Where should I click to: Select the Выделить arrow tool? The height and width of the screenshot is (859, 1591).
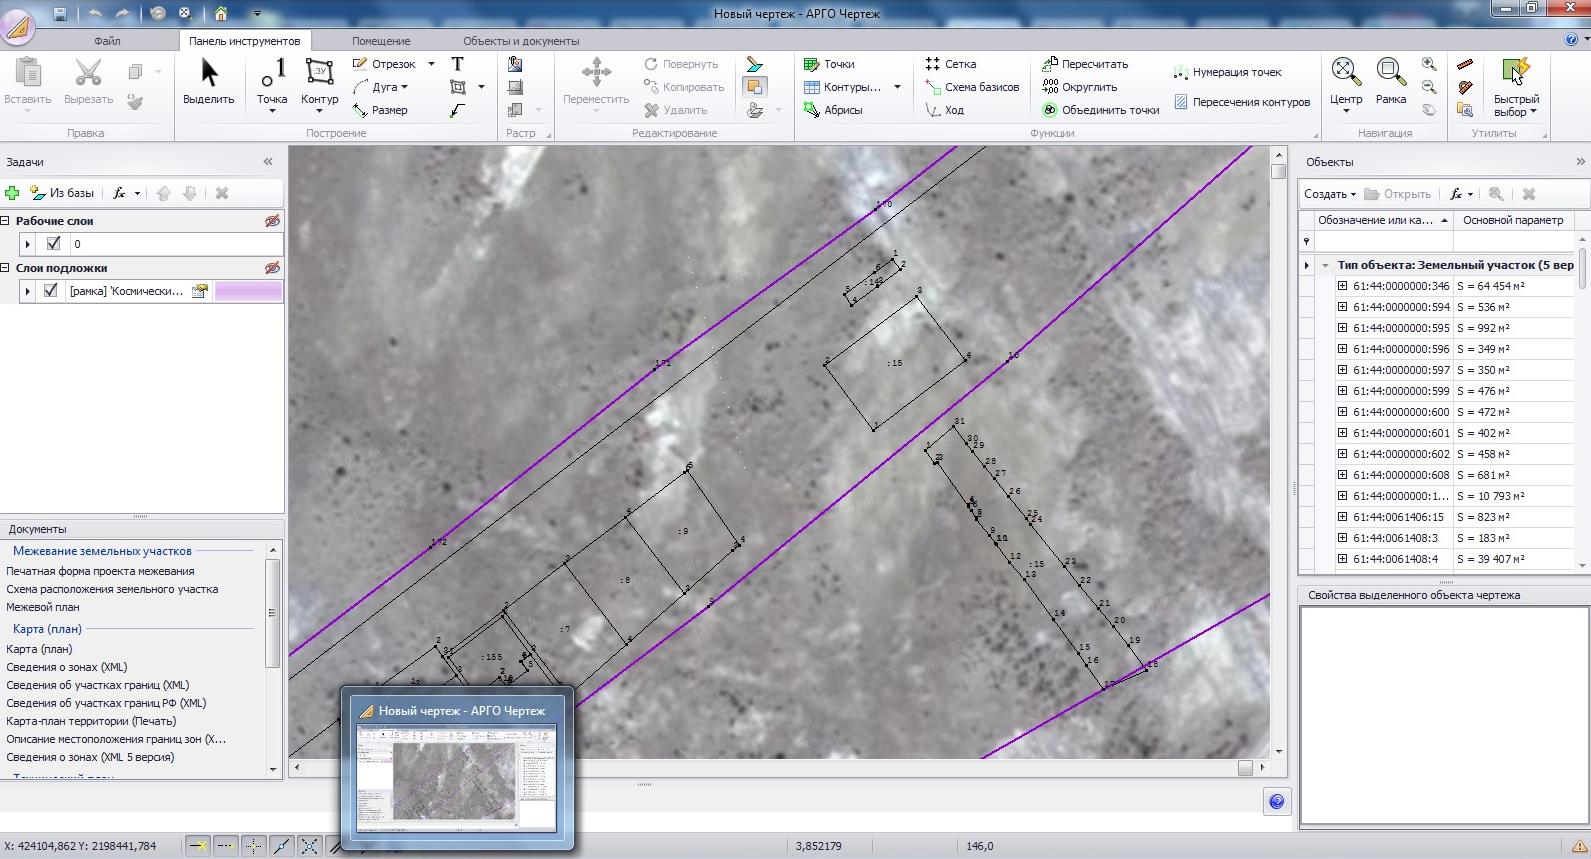pyautogui.click(x=208, y=82)
